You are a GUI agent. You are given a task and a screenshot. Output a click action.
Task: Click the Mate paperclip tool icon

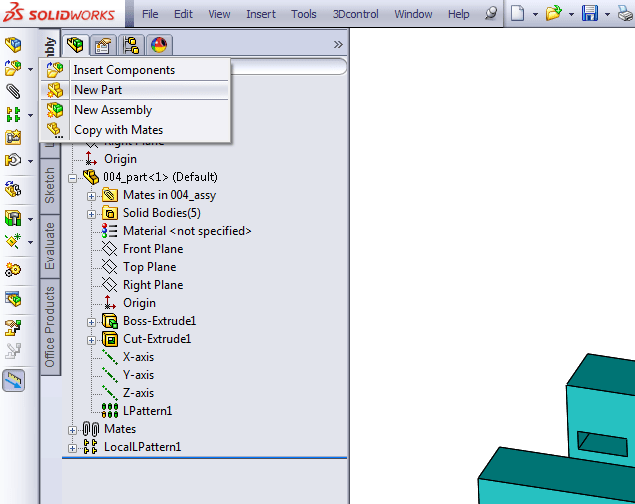[x=13, y=91]
